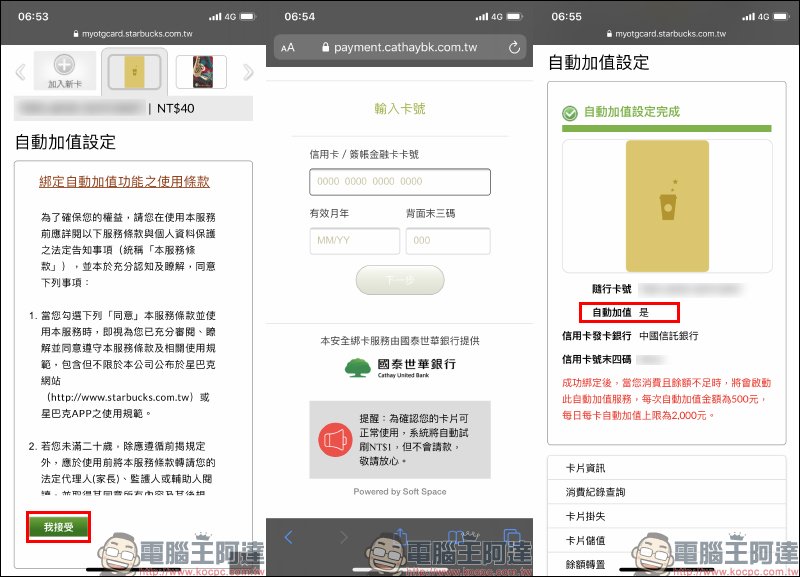The height and width of the screenshot is (577, 800).
Task: Tap the 中國信託銀行 issuer text
Action: point(669,336)
